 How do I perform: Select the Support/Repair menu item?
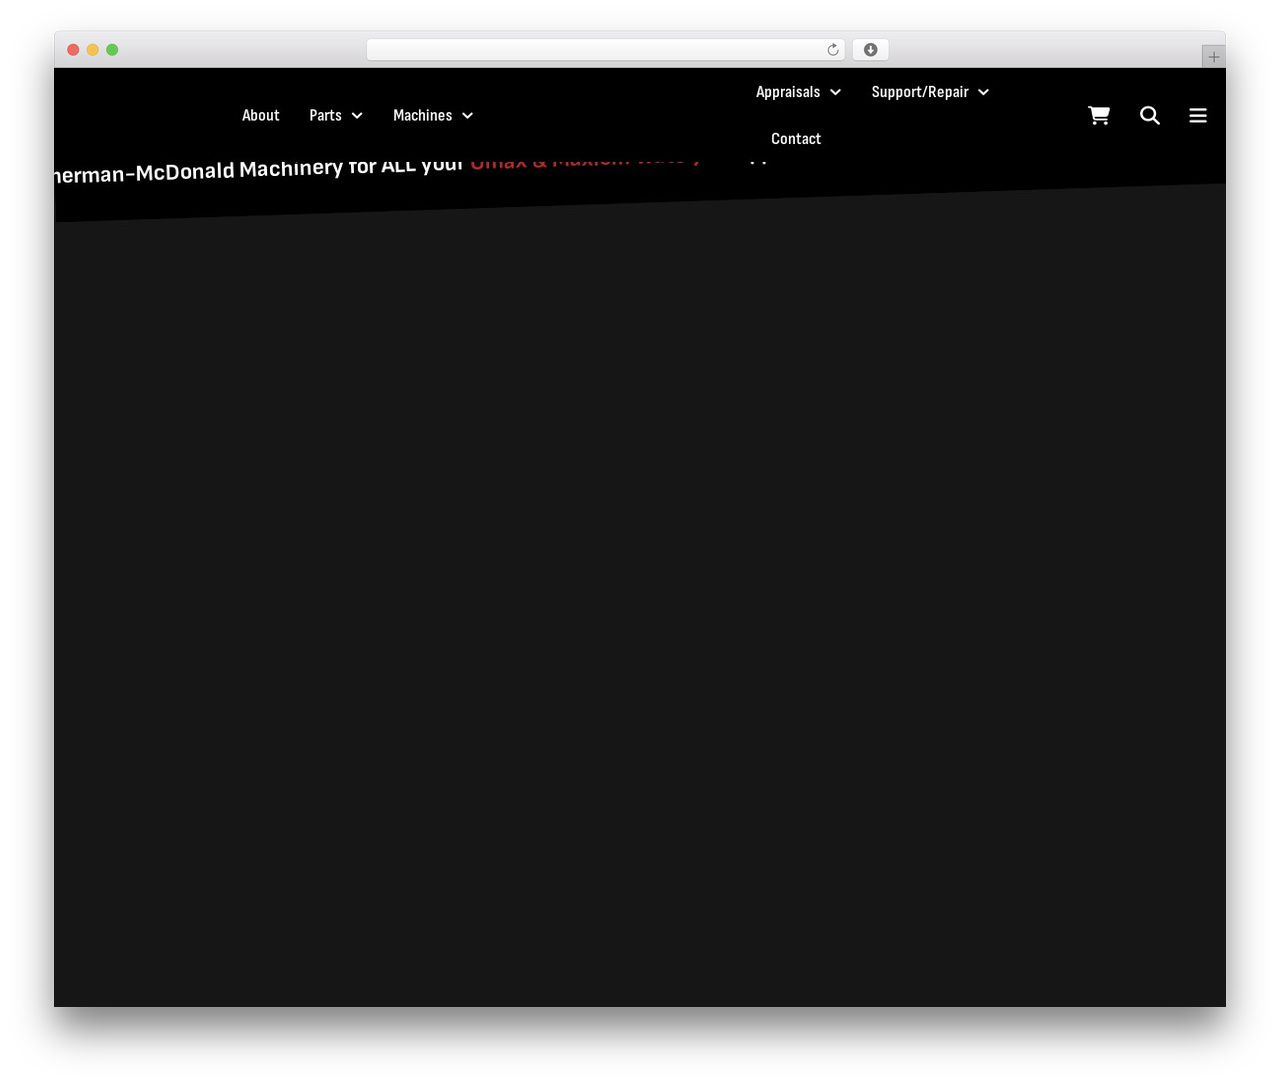coord(920,92)
